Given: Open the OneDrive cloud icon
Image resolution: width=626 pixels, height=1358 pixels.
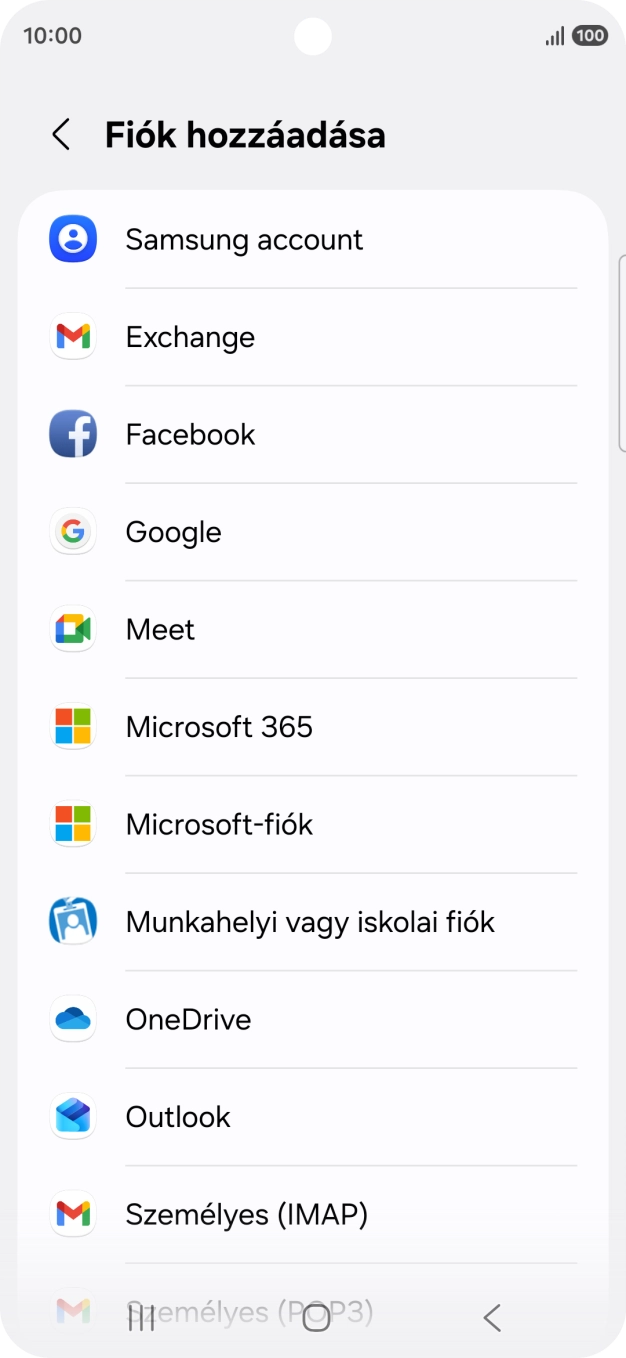Looking at the screenshot, I should tap(72, 1019).
